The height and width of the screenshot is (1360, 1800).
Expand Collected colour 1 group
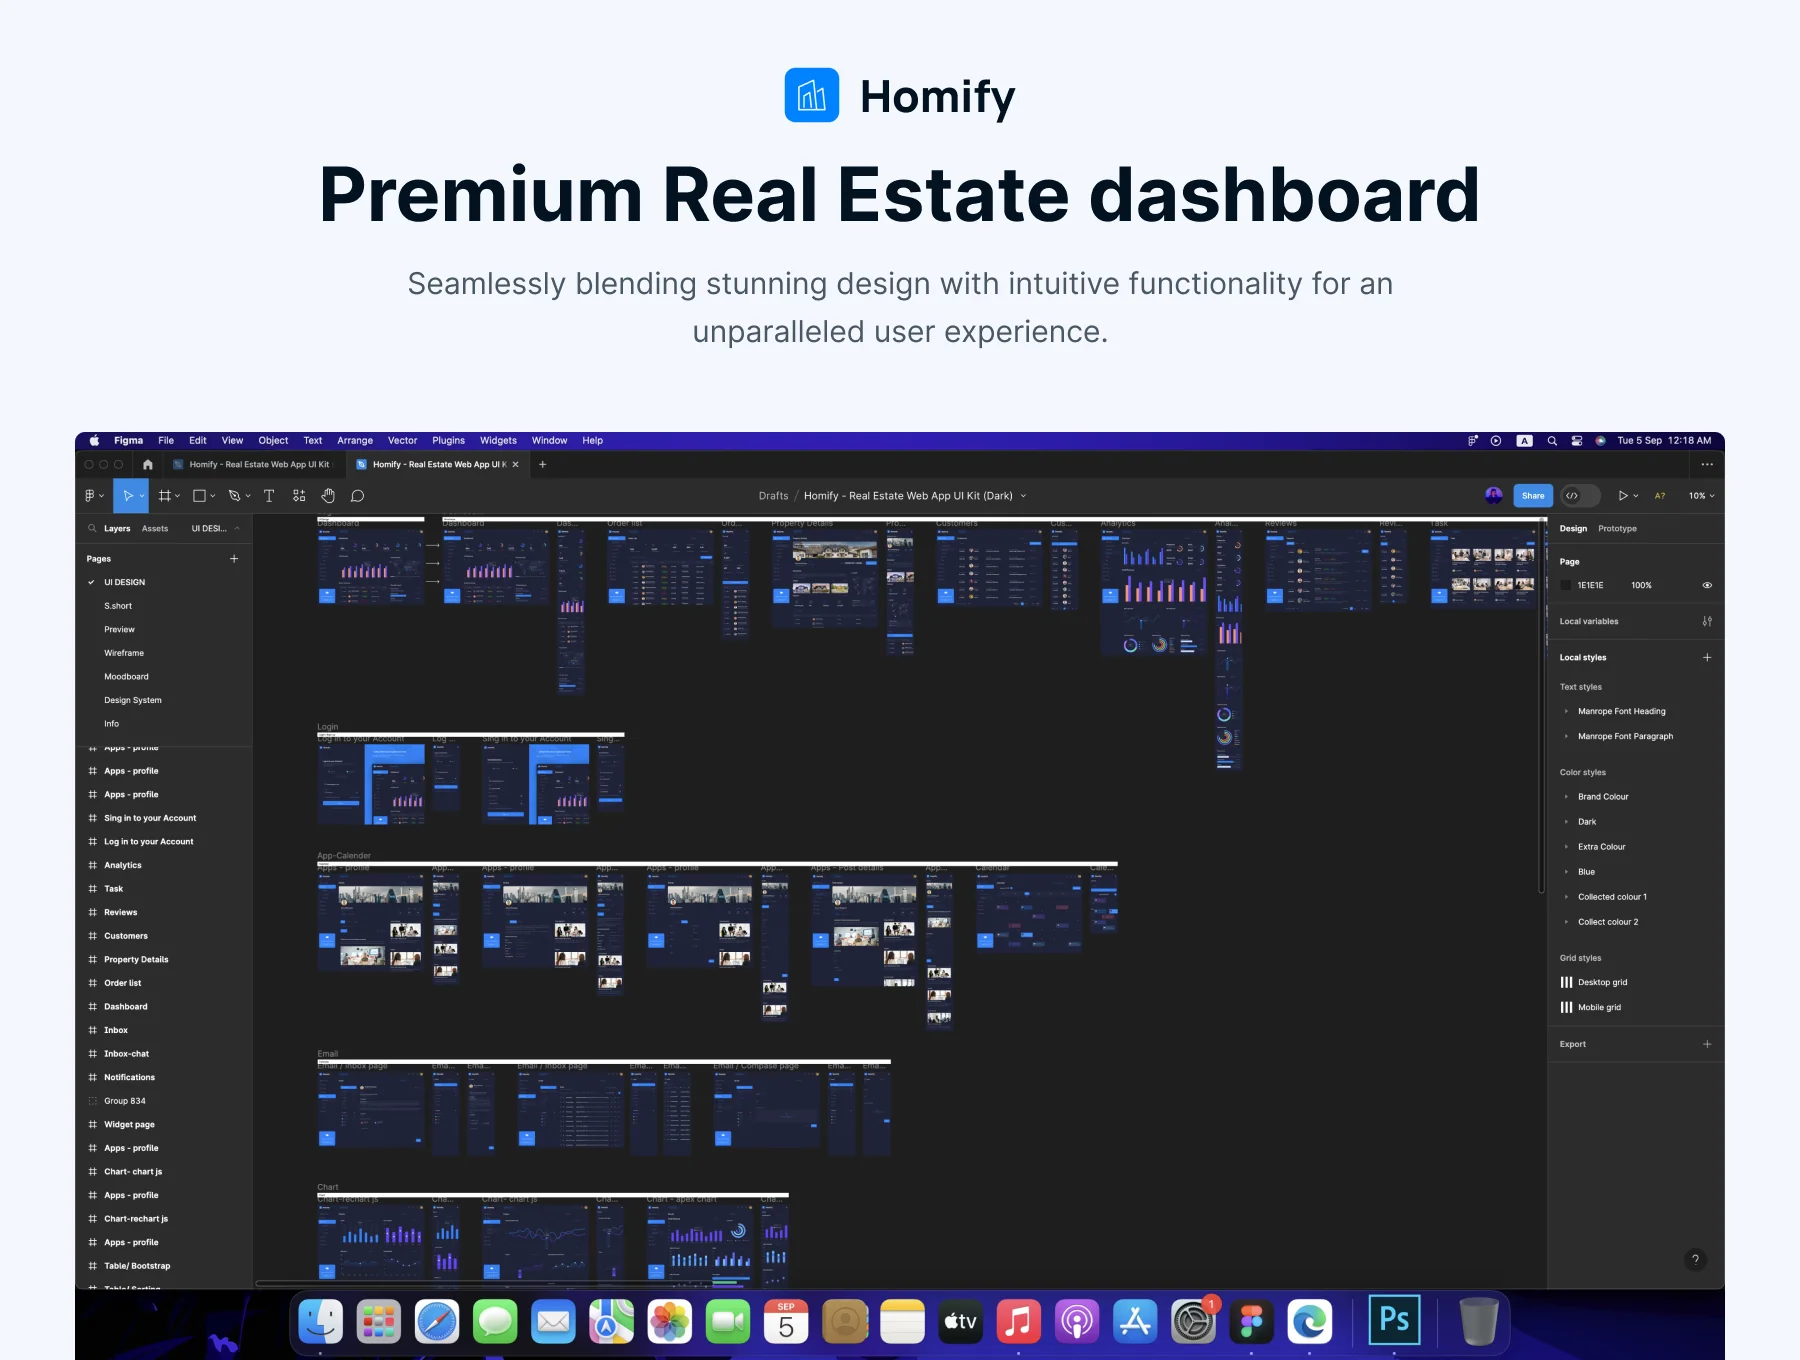click(1566, 897)
